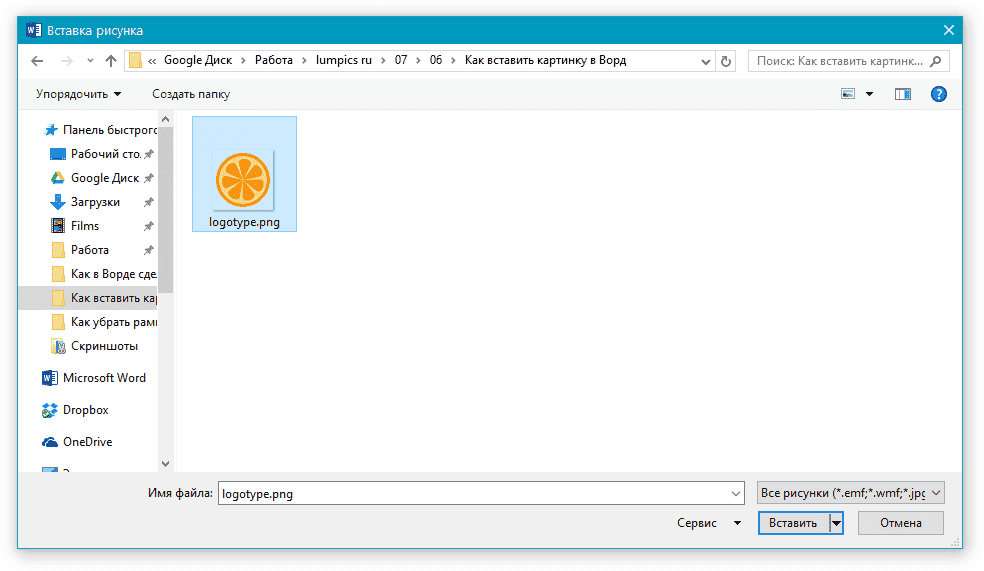The height and width of the screenshot is (571, 984).
Task: Click Google Диск in the address path
Action: pos(198,60)
